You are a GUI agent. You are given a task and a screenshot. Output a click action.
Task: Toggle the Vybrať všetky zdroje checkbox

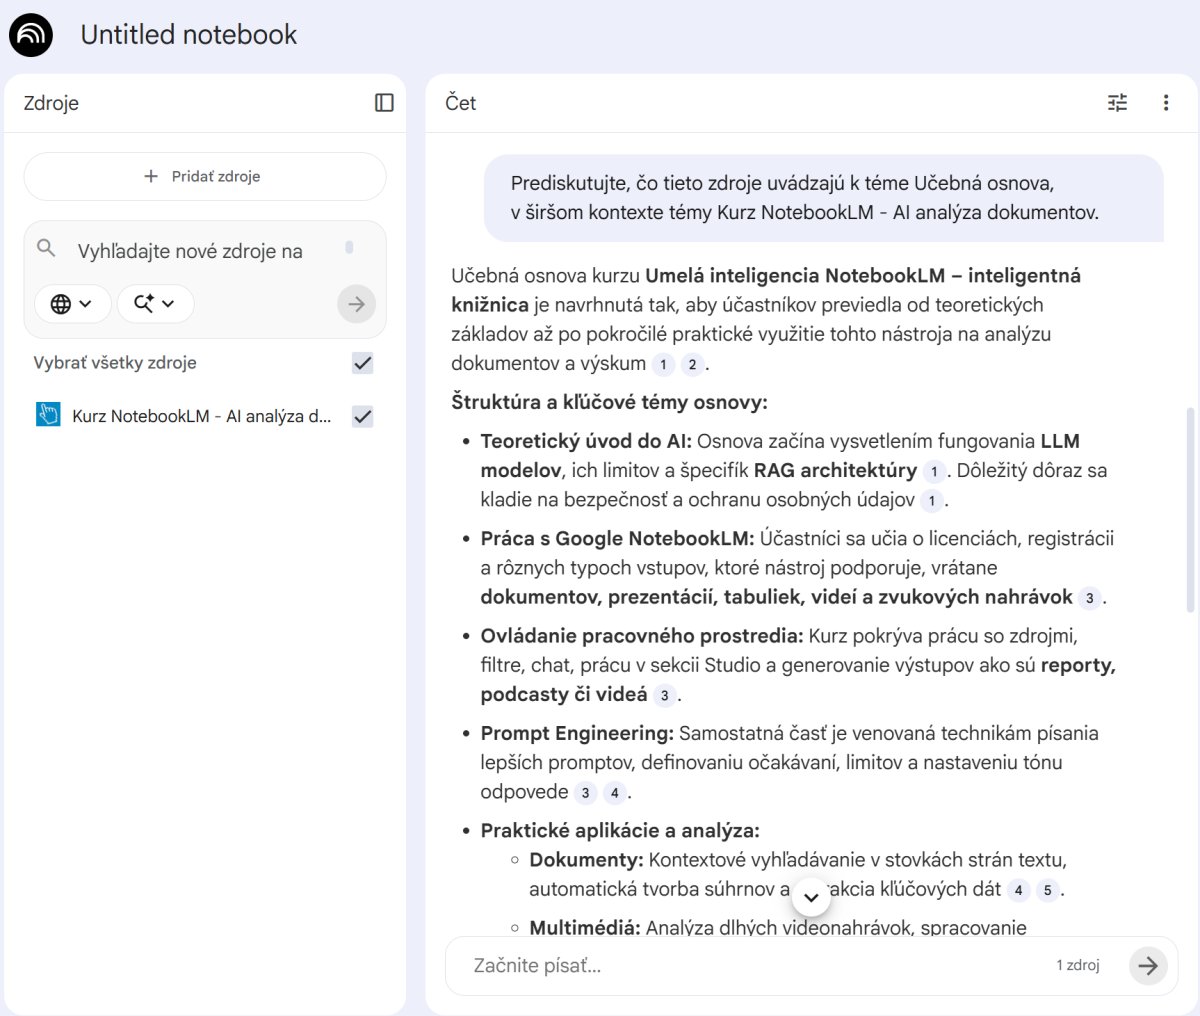click(363, 363)
